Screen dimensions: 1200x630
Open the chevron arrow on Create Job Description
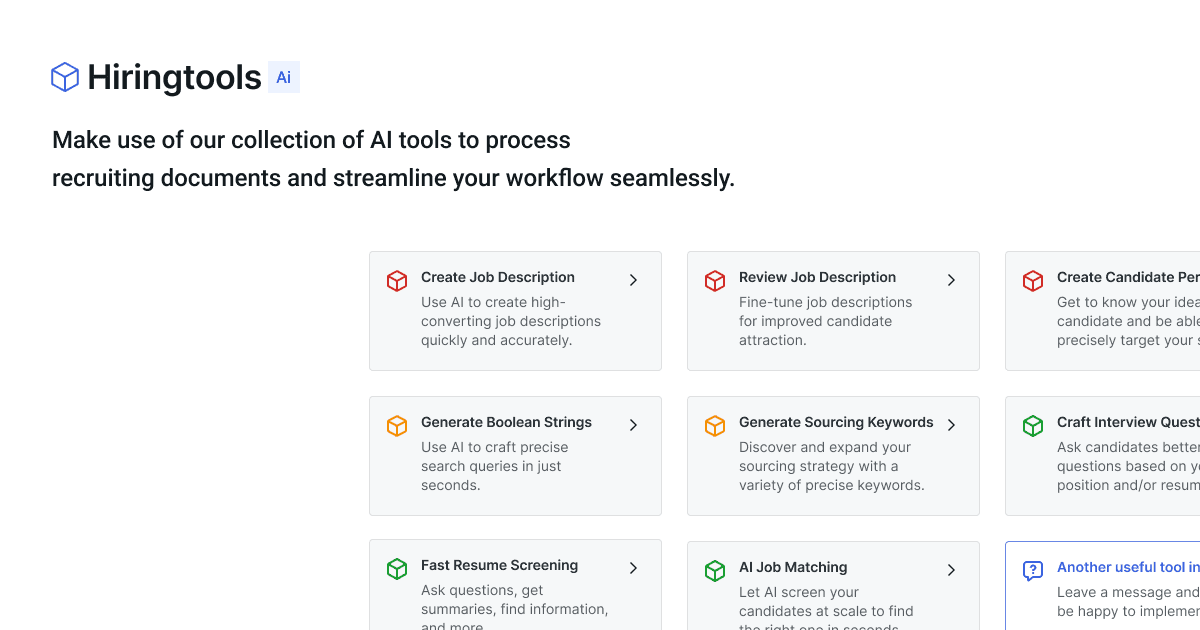tap(633, 280)
